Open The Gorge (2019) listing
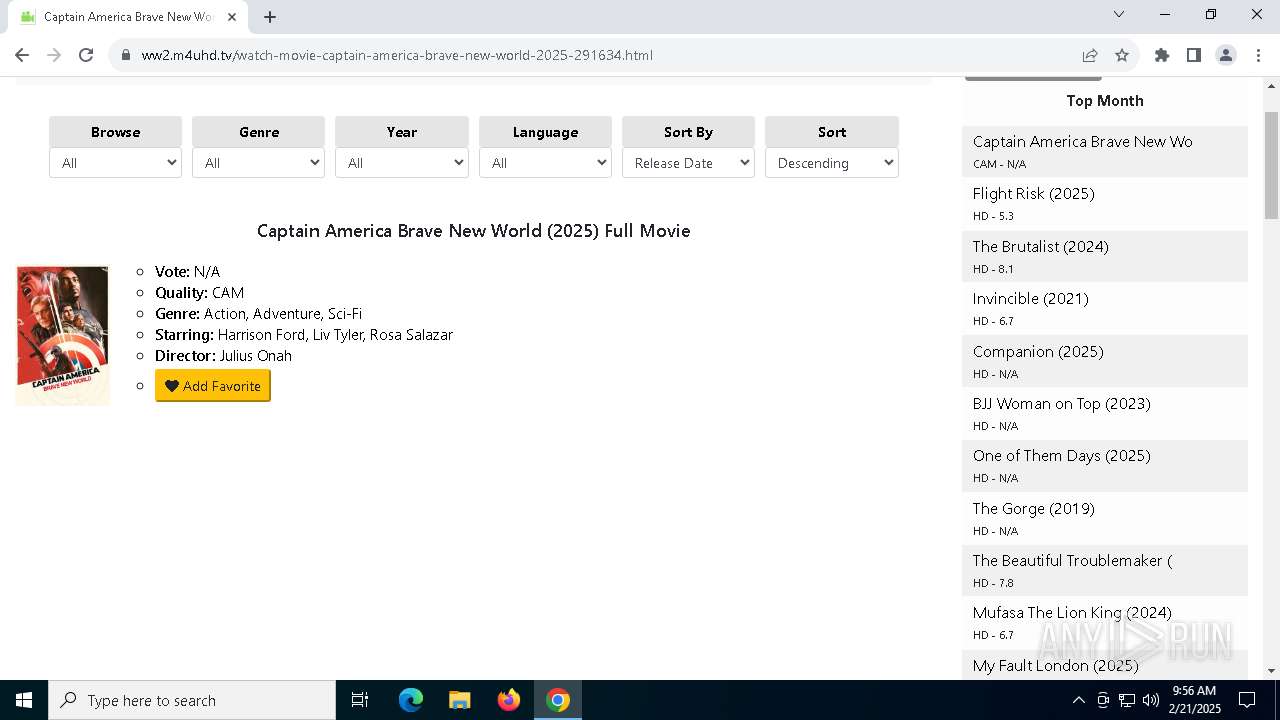This screenshot has height=720, width=1280. [1105, 518]
